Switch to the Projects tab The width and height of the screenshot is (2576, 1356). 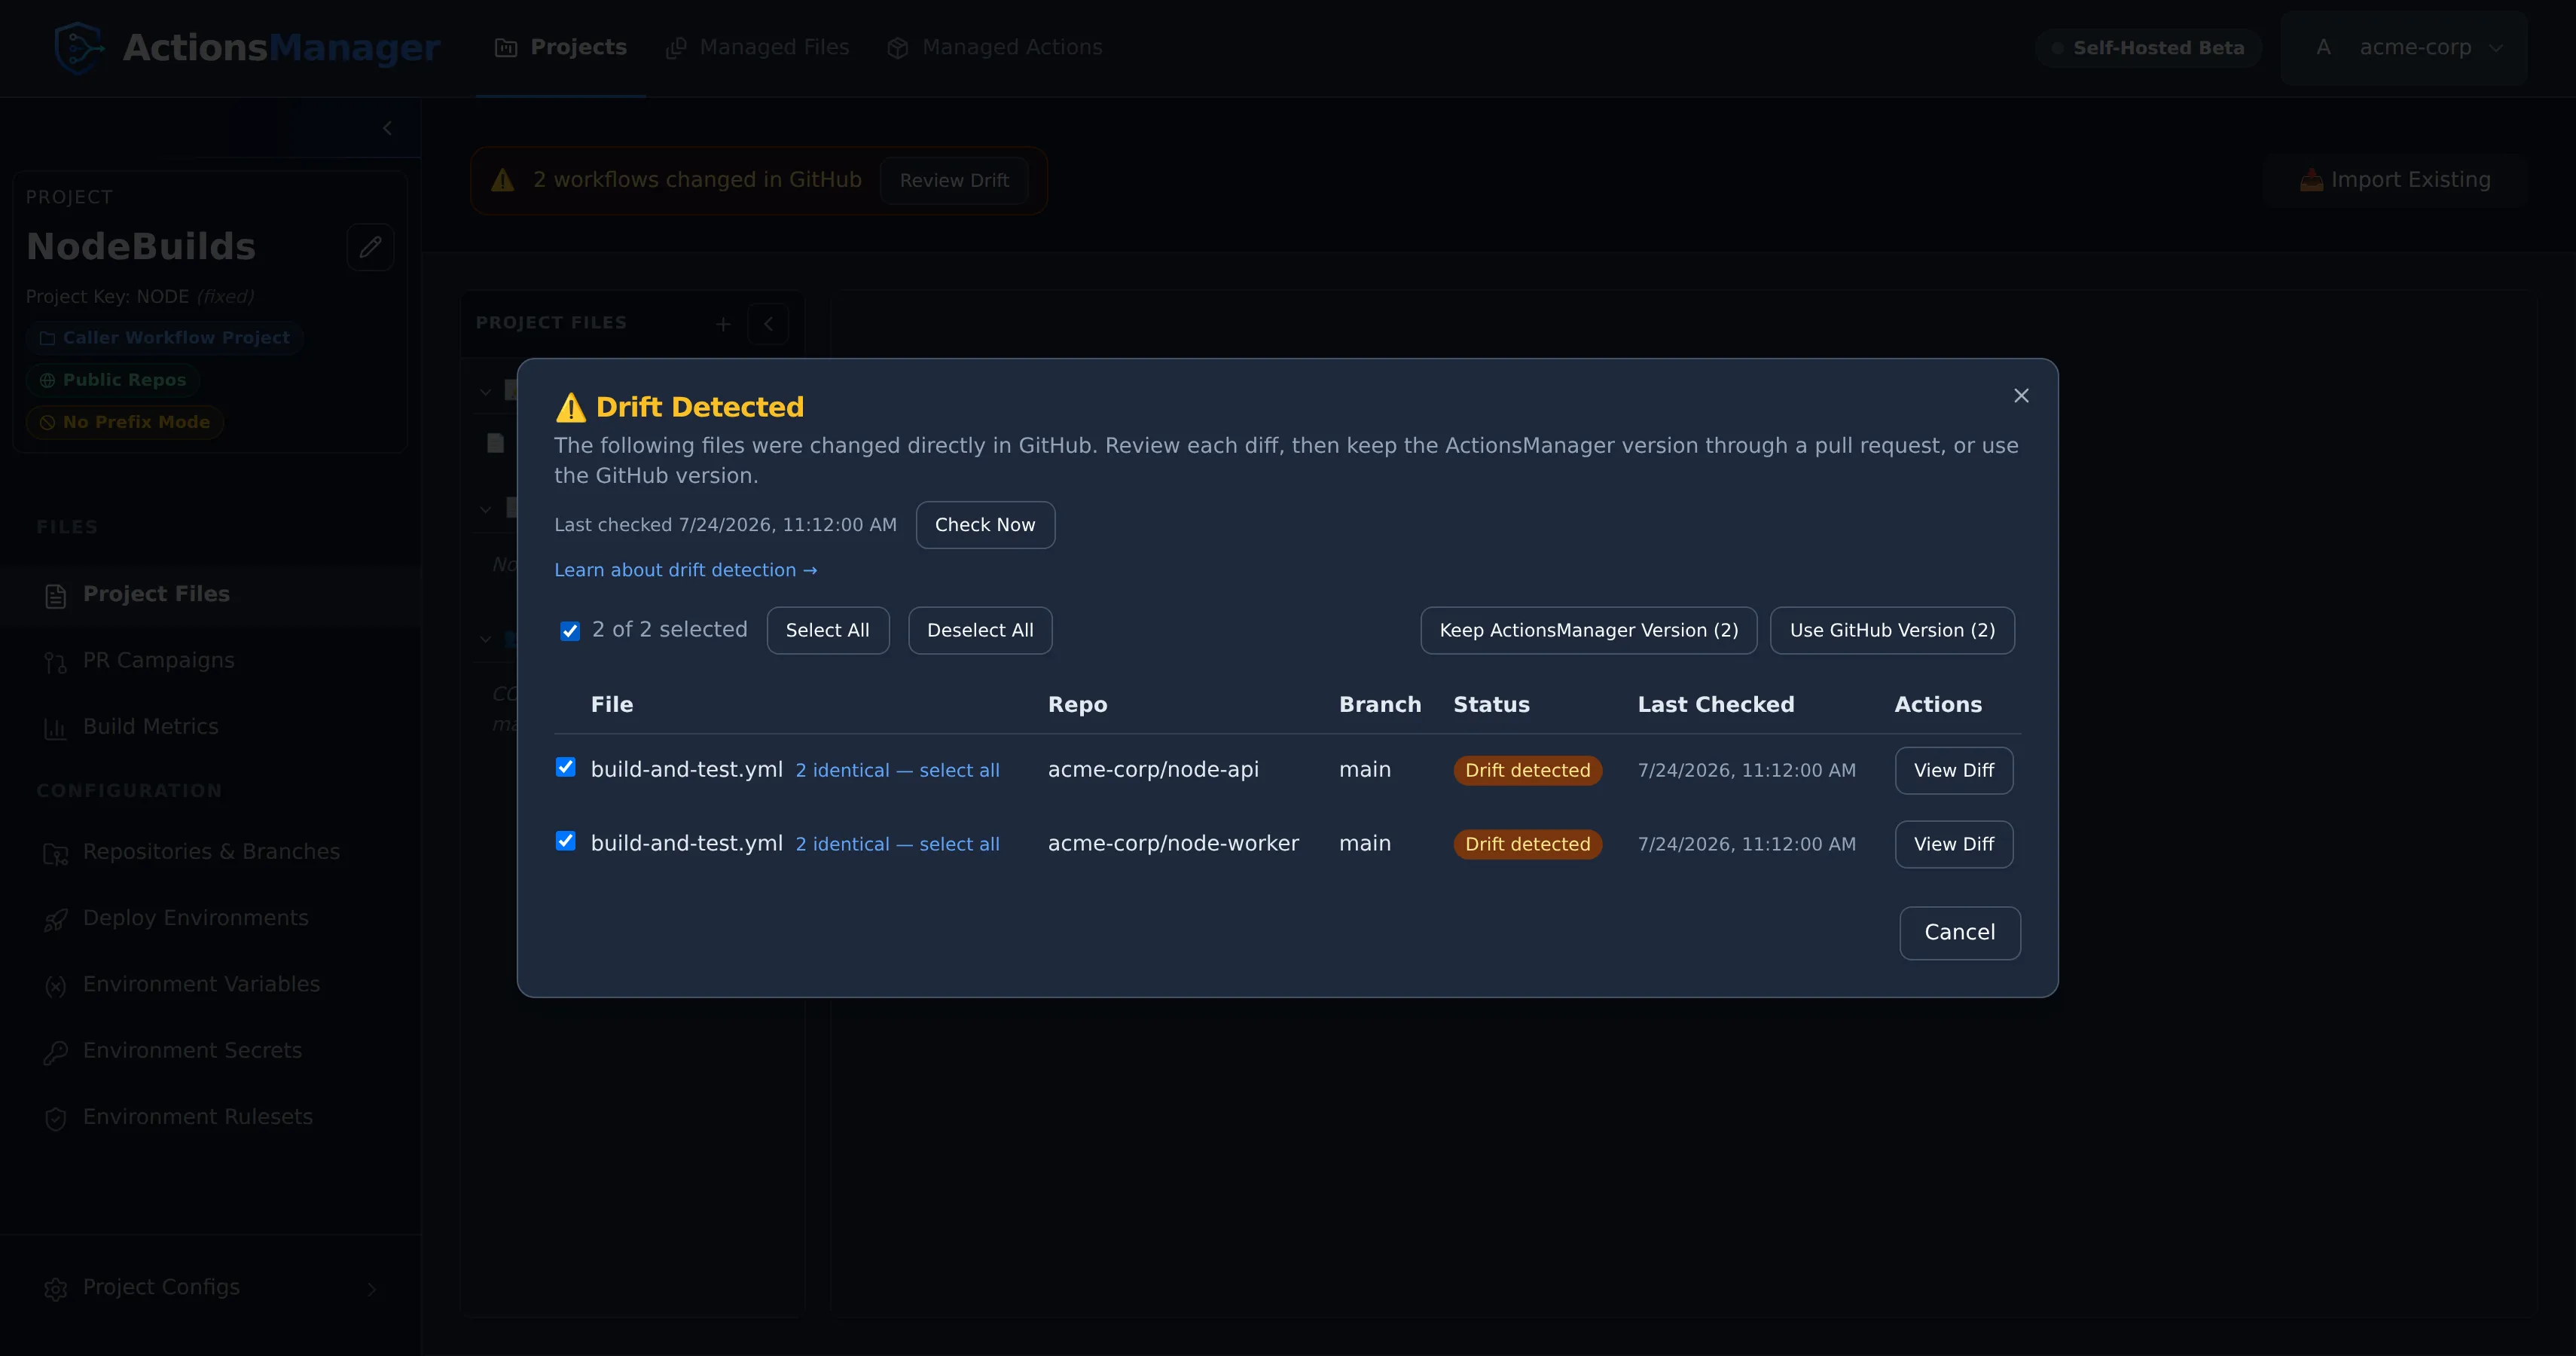tap(560, 47)
